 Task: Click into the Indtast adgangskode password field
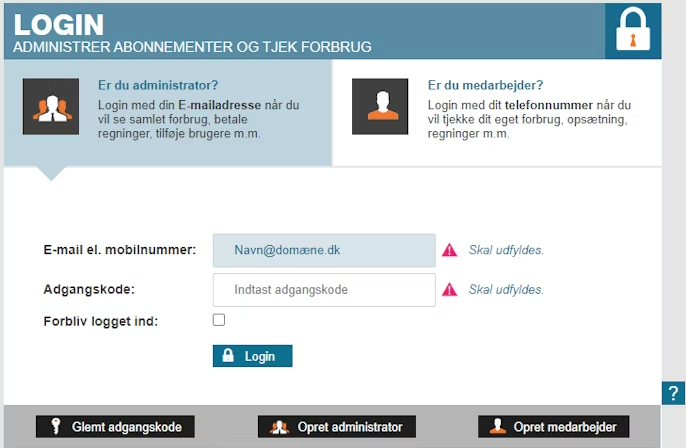(x=324, y=290)
